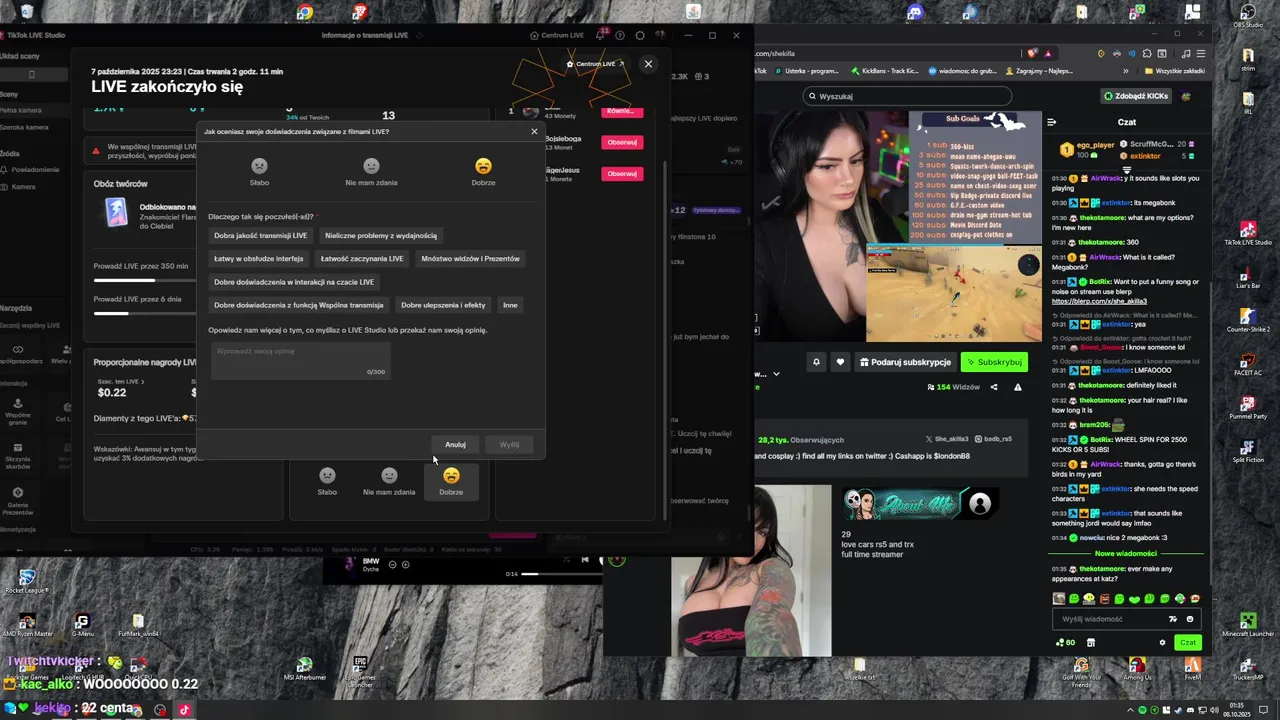This screenshot has height=720, width=1280.
Task: Close the 'LIVE zakończyło się' summary panel
Action: [648, 64]
